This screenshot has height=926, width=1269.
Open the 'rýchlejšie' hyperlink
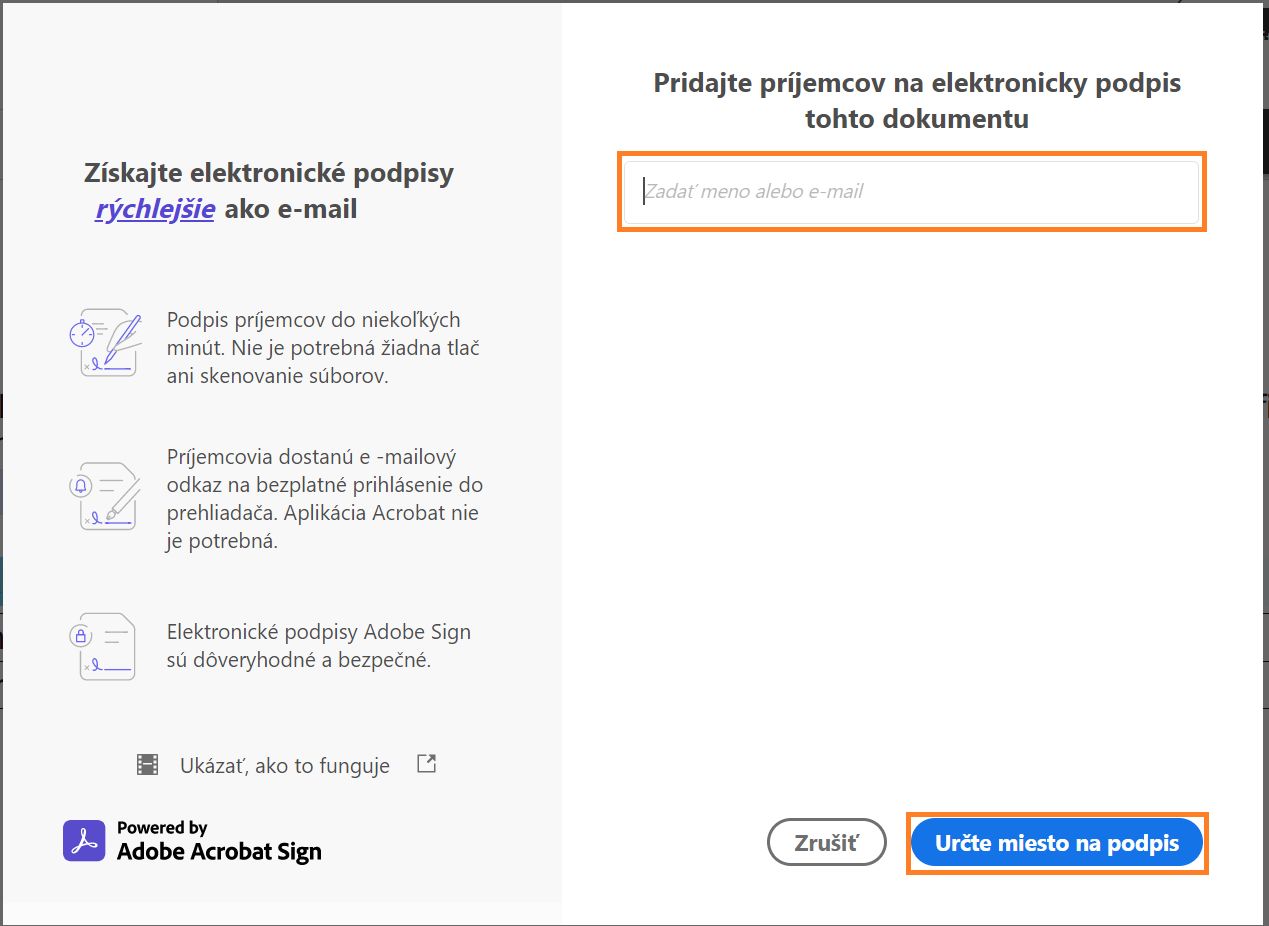[x=154, y=209]
